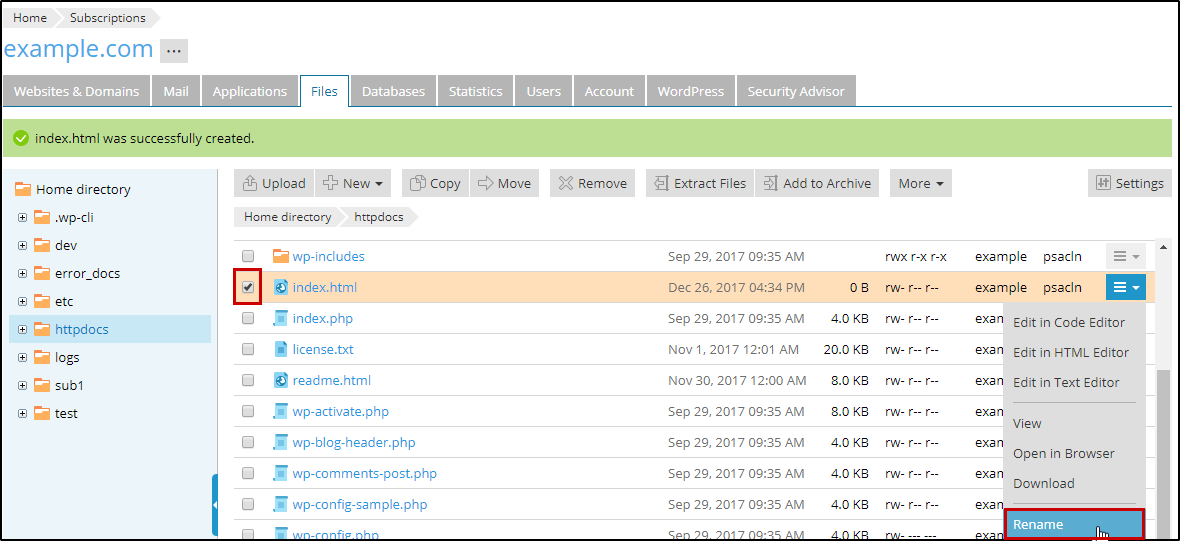This screenshot has height=541, width=1180.
Task: Select the httpdocs folder in tree
Action: coord(82,329)
